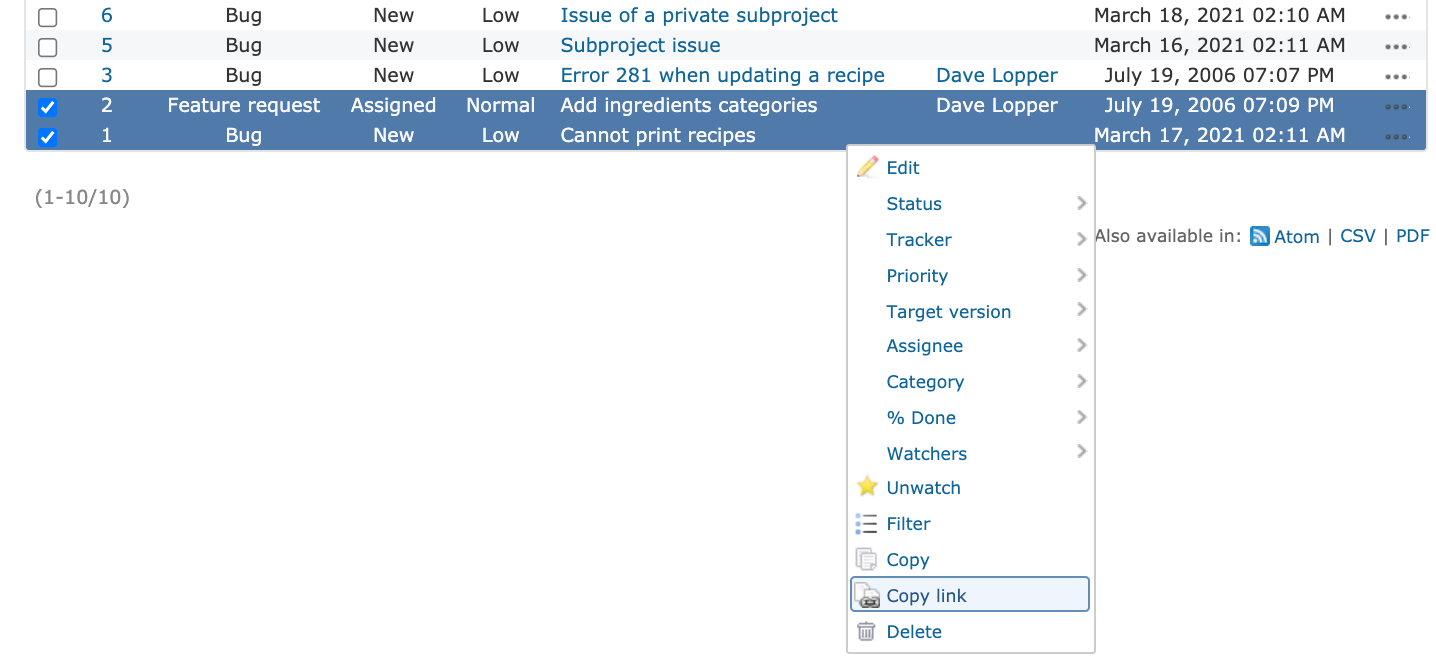Click the pencil Edit icon in context menu

pos(867,167)
